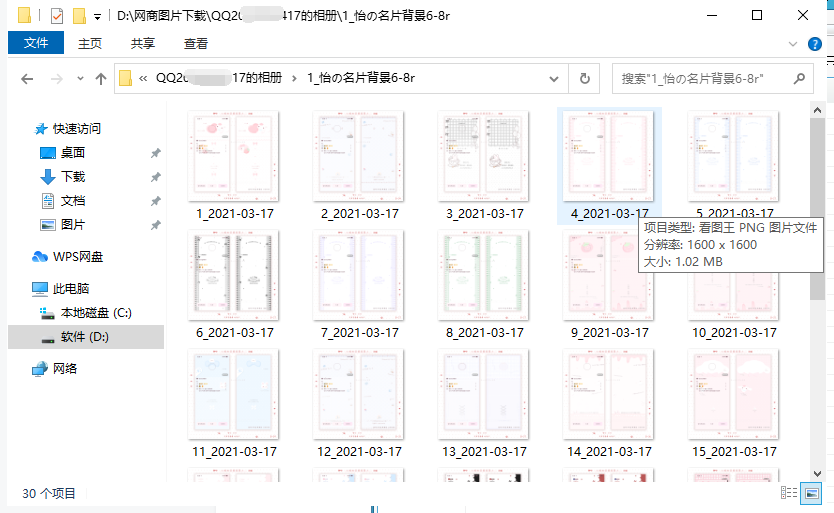
Task: Switch to large thumbnails view icon
Action: [x=812, y=493]
